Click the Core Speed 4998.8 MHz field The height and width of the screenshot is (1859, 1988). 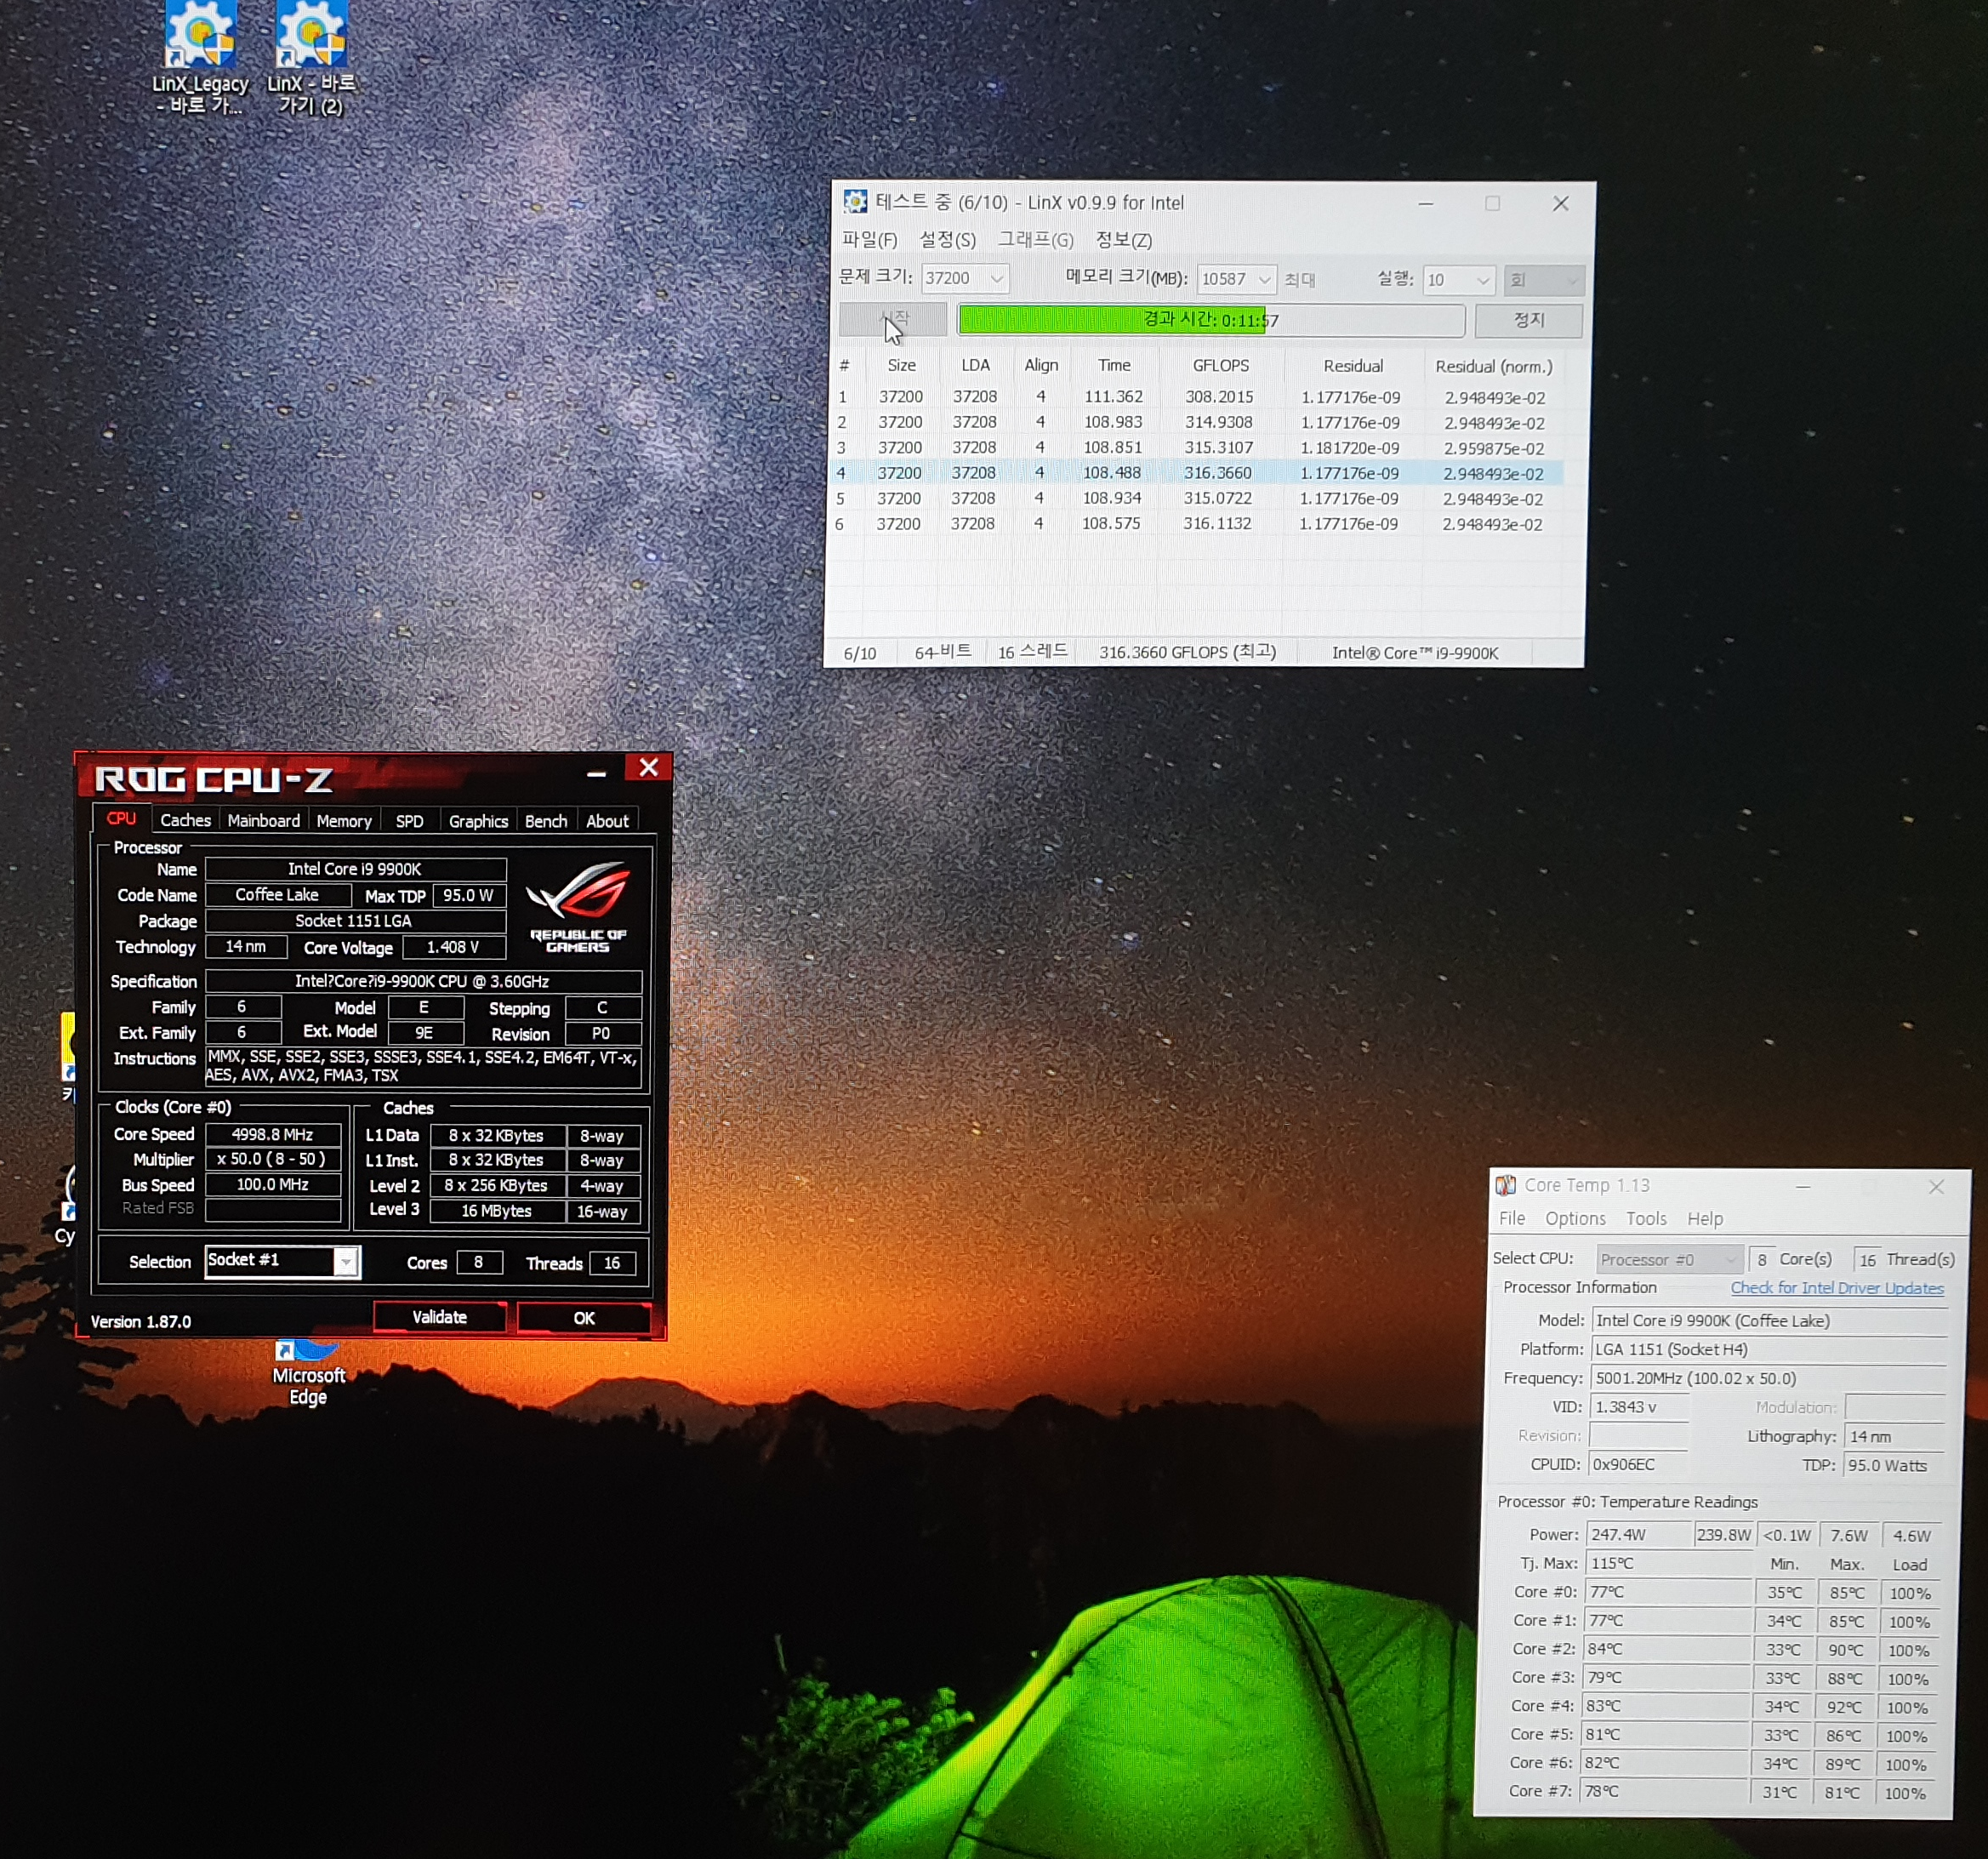[x=273, y=1134]
